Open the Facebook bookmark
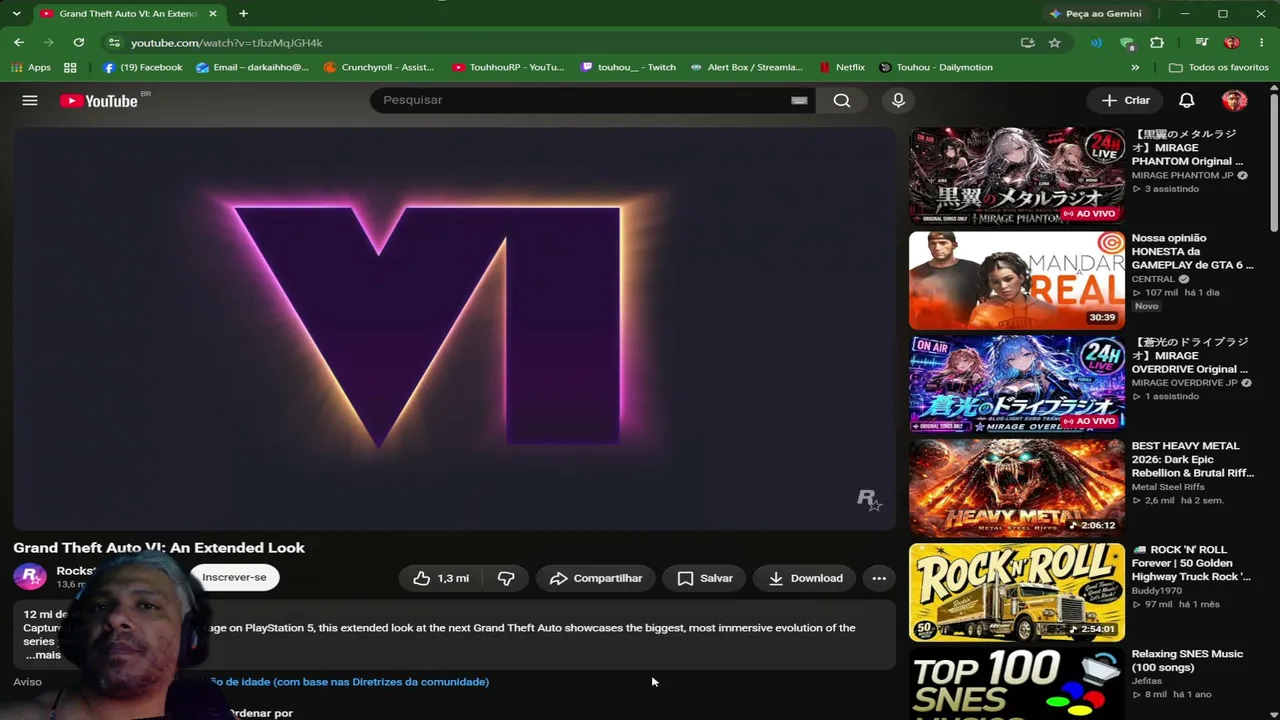Image resolution: width=1280 pixels, height=720 pixels. 143,67
